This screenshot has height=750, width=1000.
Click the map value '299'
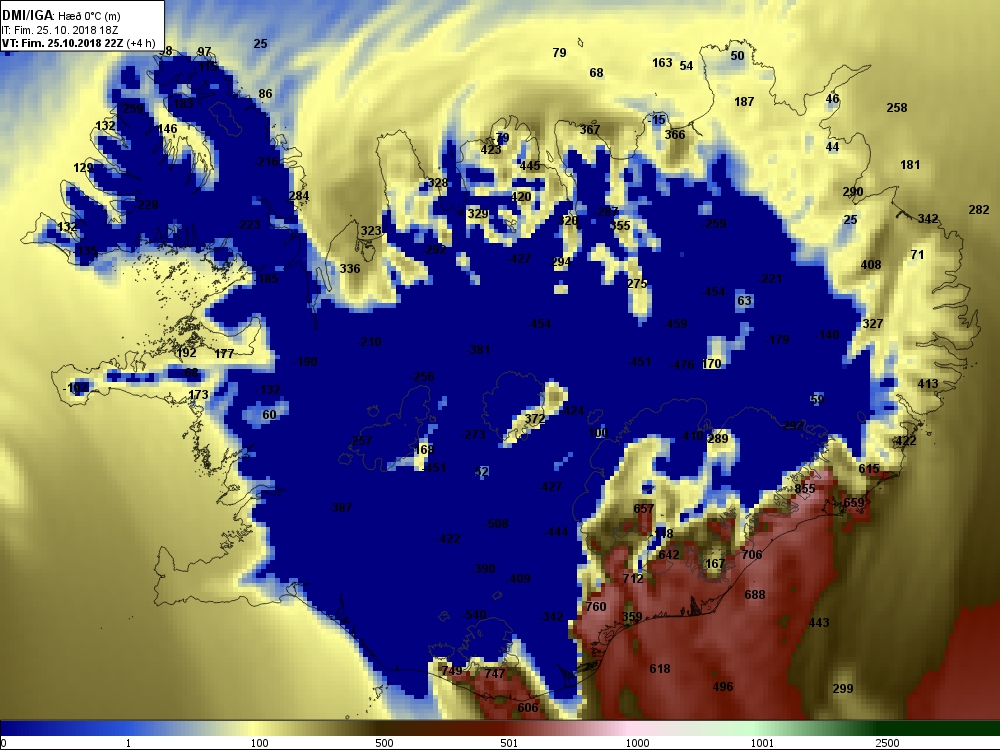pyautogui.click(x=842, y=688)
